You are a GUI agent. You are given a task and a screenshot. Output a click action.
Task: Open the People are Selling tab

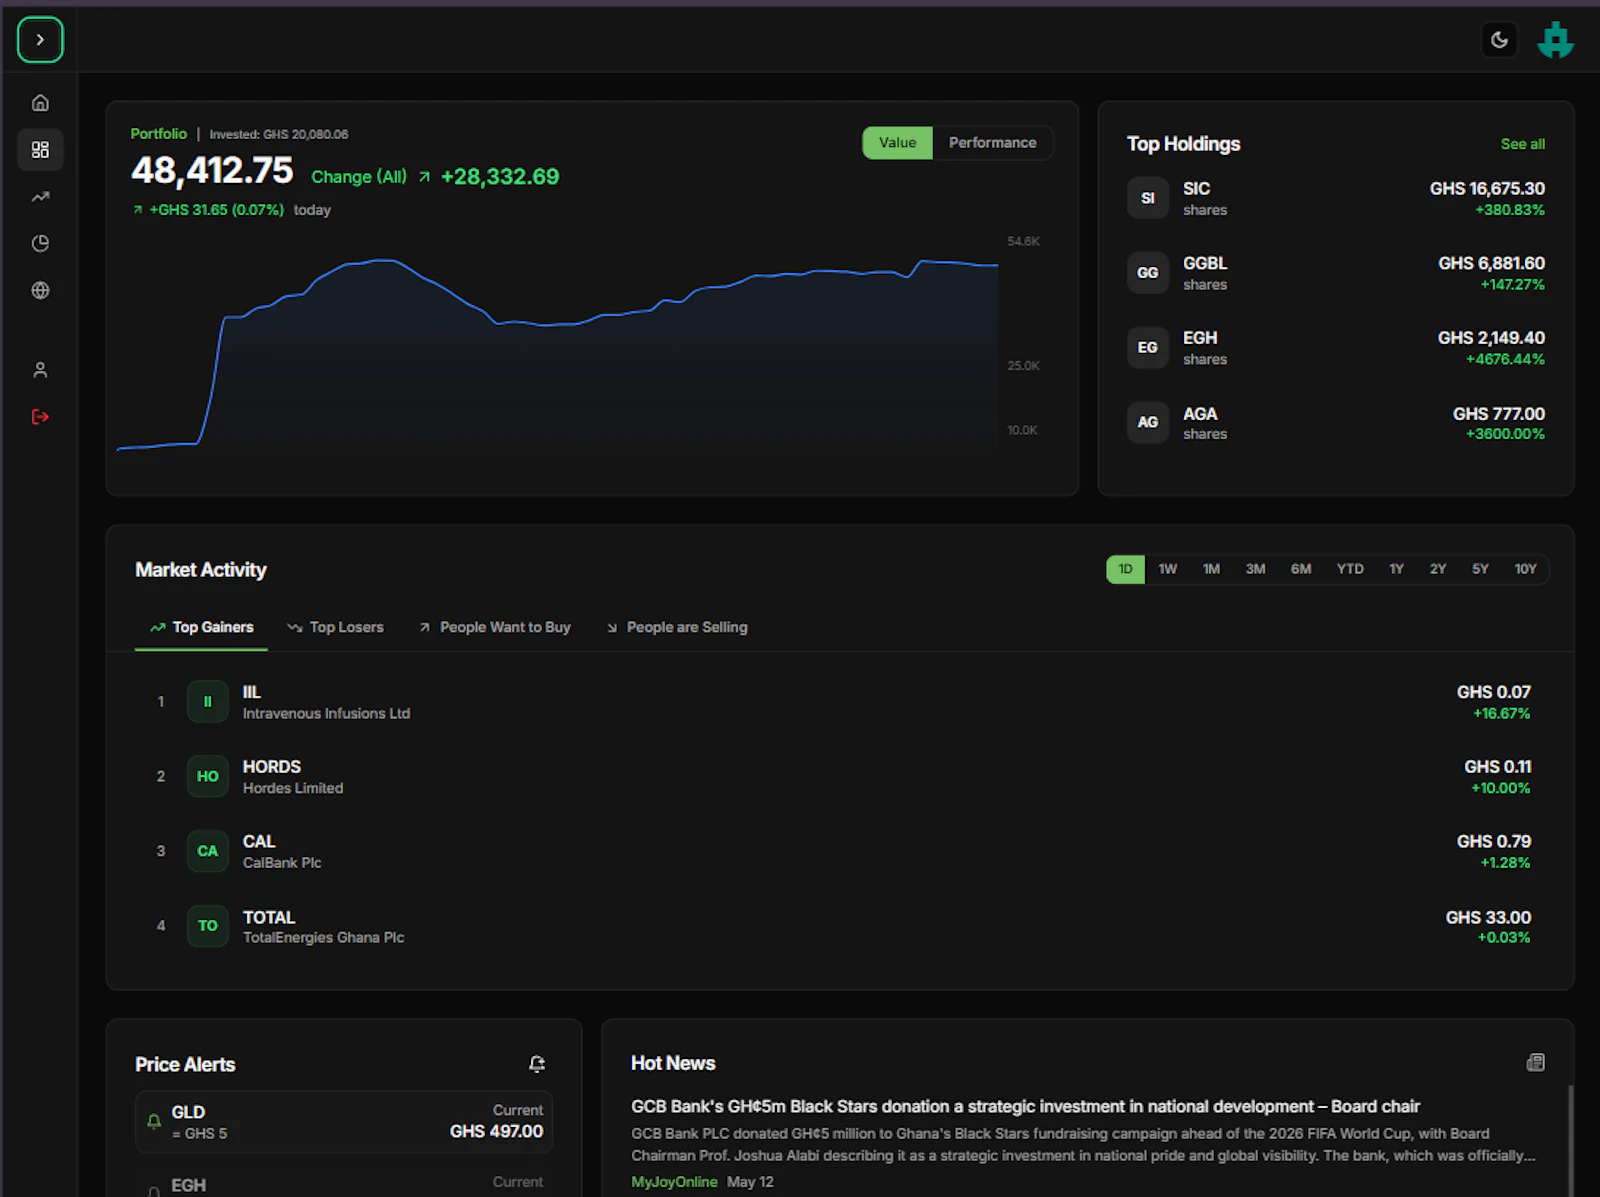pos(677,628)
